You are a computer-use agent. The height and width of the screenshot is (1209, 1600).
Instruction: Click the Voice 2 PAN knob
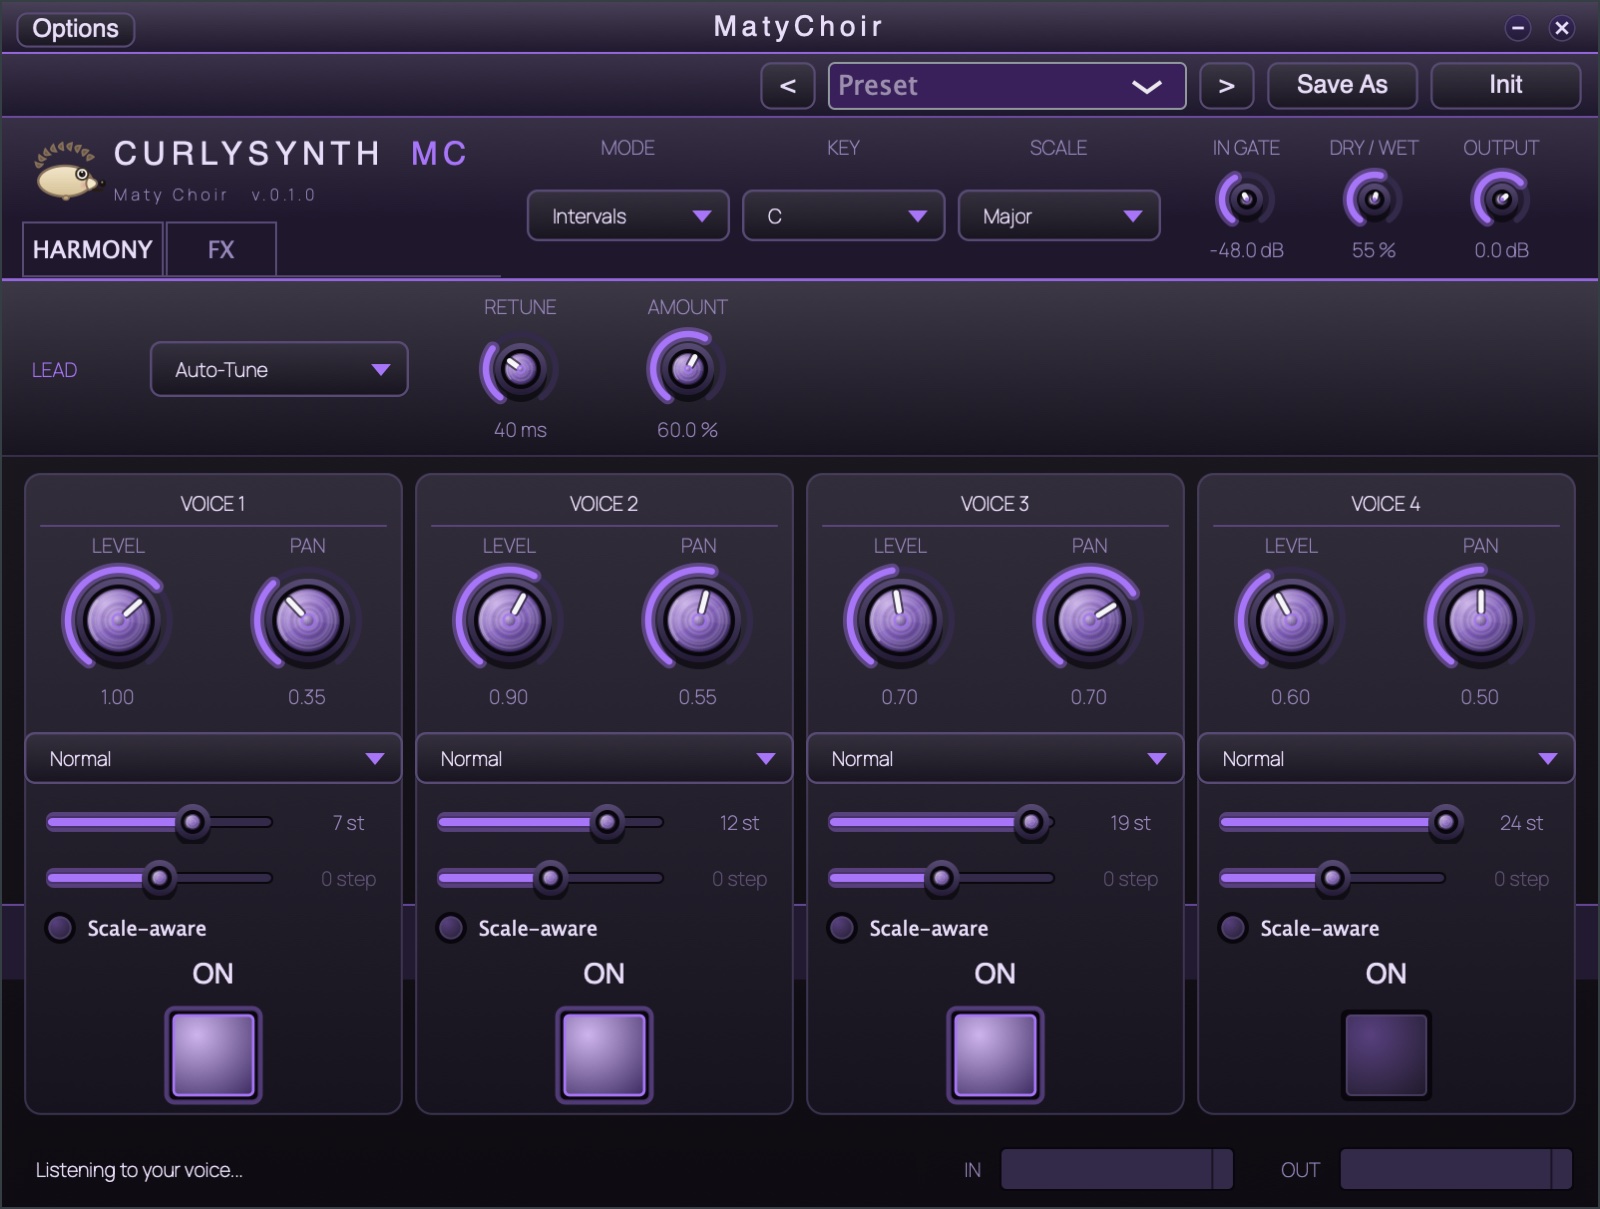coord(698,619)
